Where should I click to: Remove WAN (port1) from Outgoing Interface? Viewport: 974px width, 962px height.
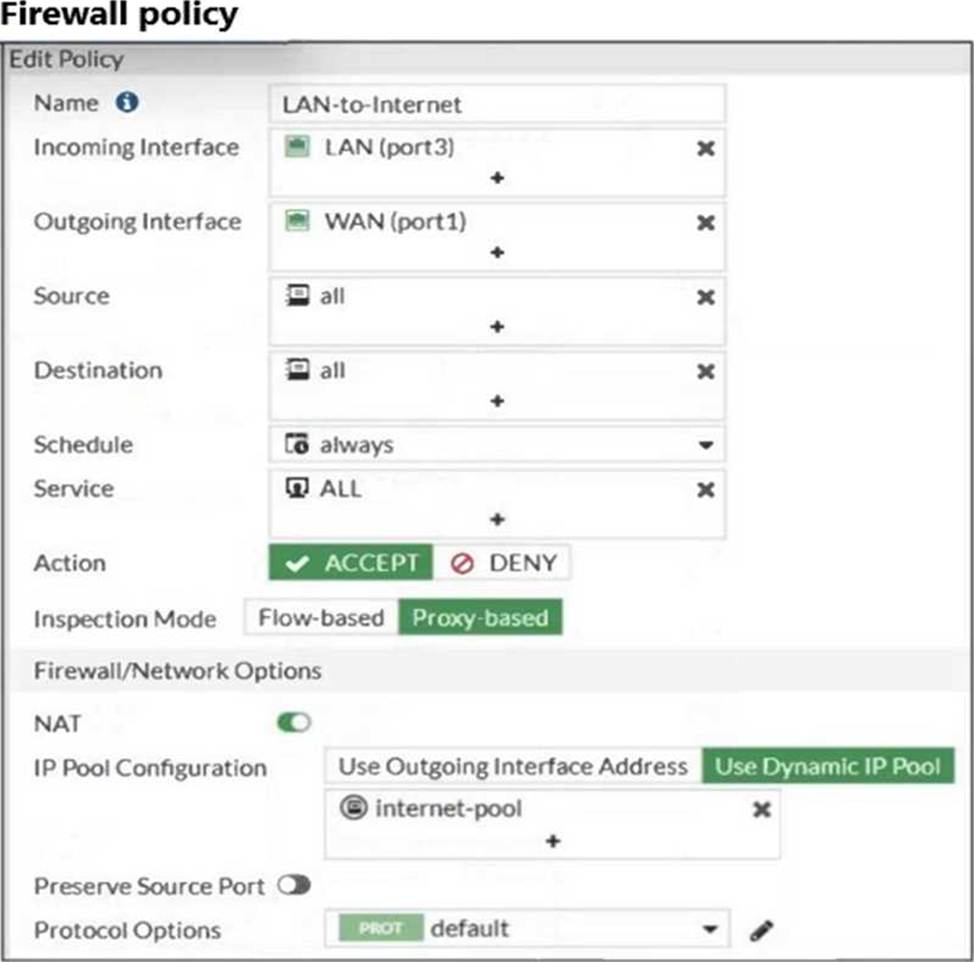(705, 223)
